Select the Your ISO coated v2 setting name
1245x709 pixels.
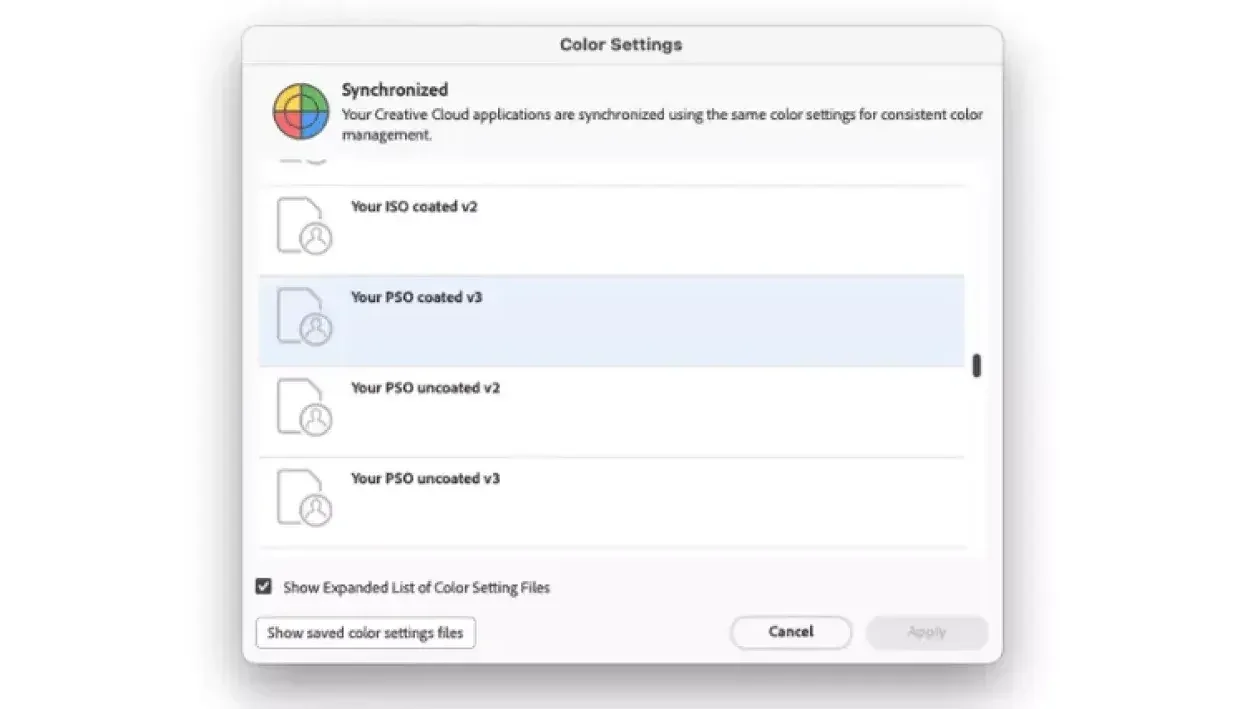click(414, 207)
